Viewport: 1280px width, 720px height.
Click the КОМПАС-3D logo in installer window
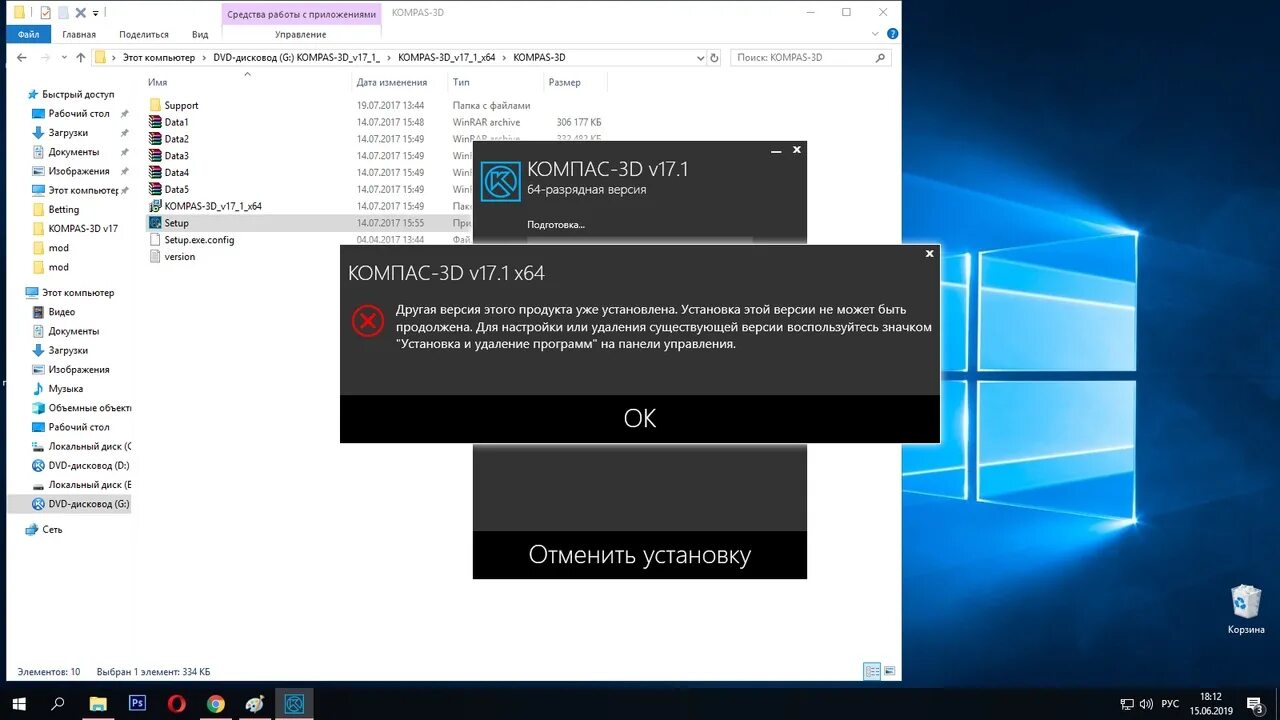tap(501, 181)
